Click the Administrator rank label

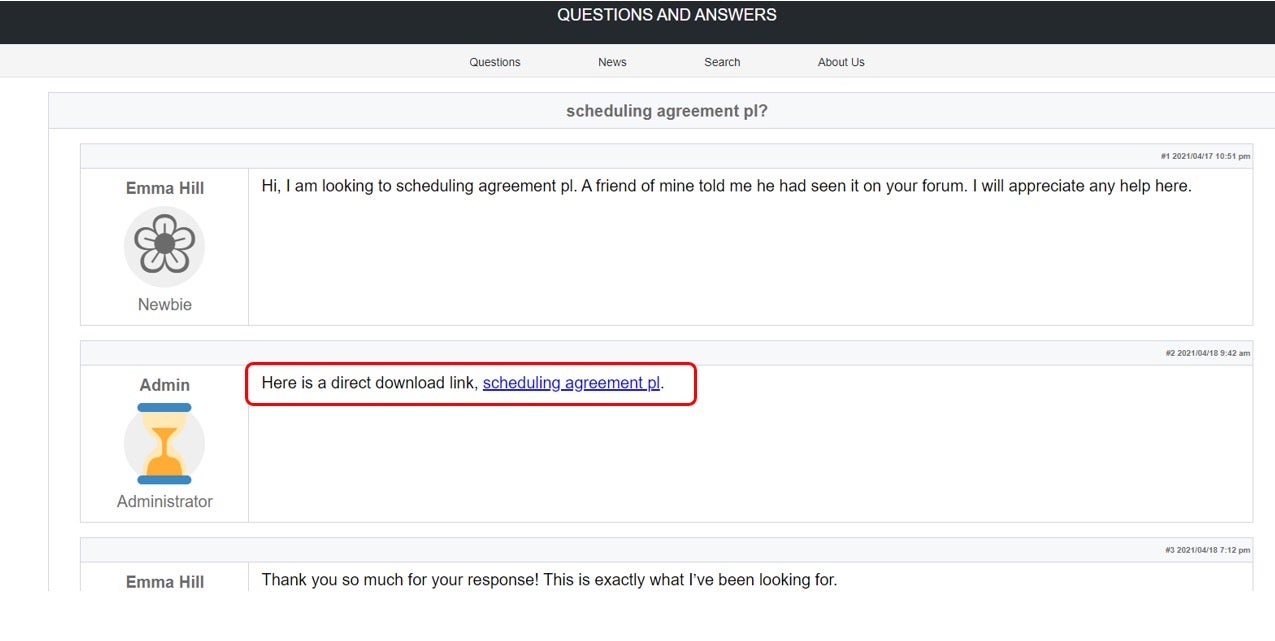(x=165, y=501)
